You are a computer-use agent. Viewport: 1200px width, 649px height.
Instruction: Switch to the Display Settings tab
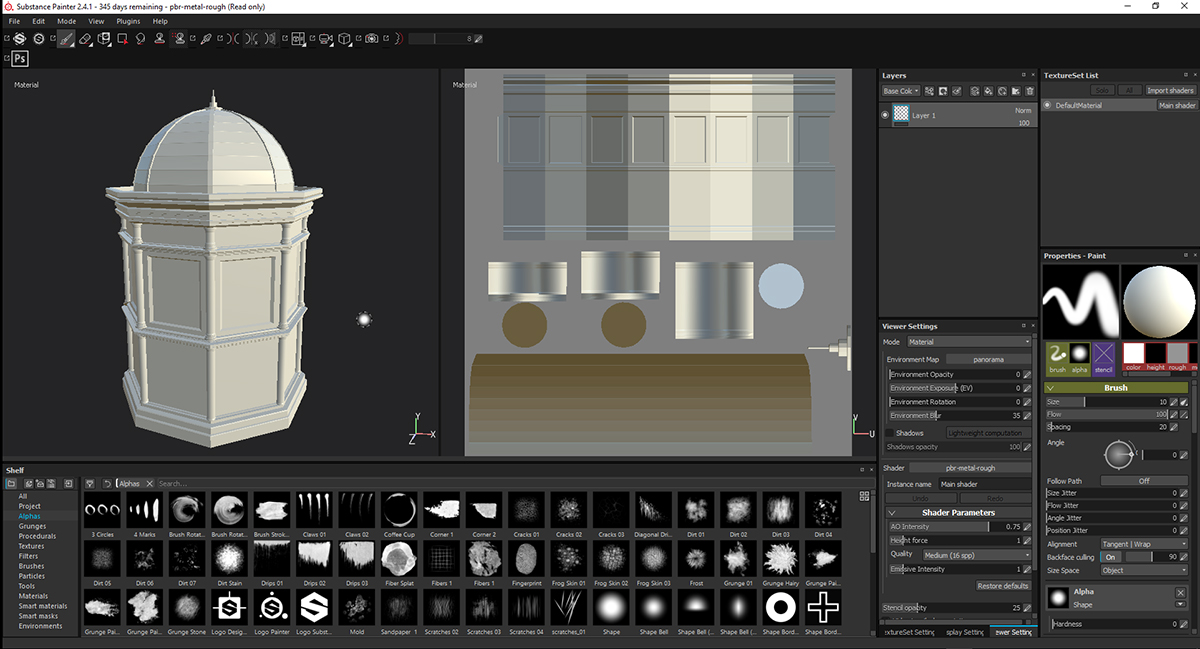[964, 632]
